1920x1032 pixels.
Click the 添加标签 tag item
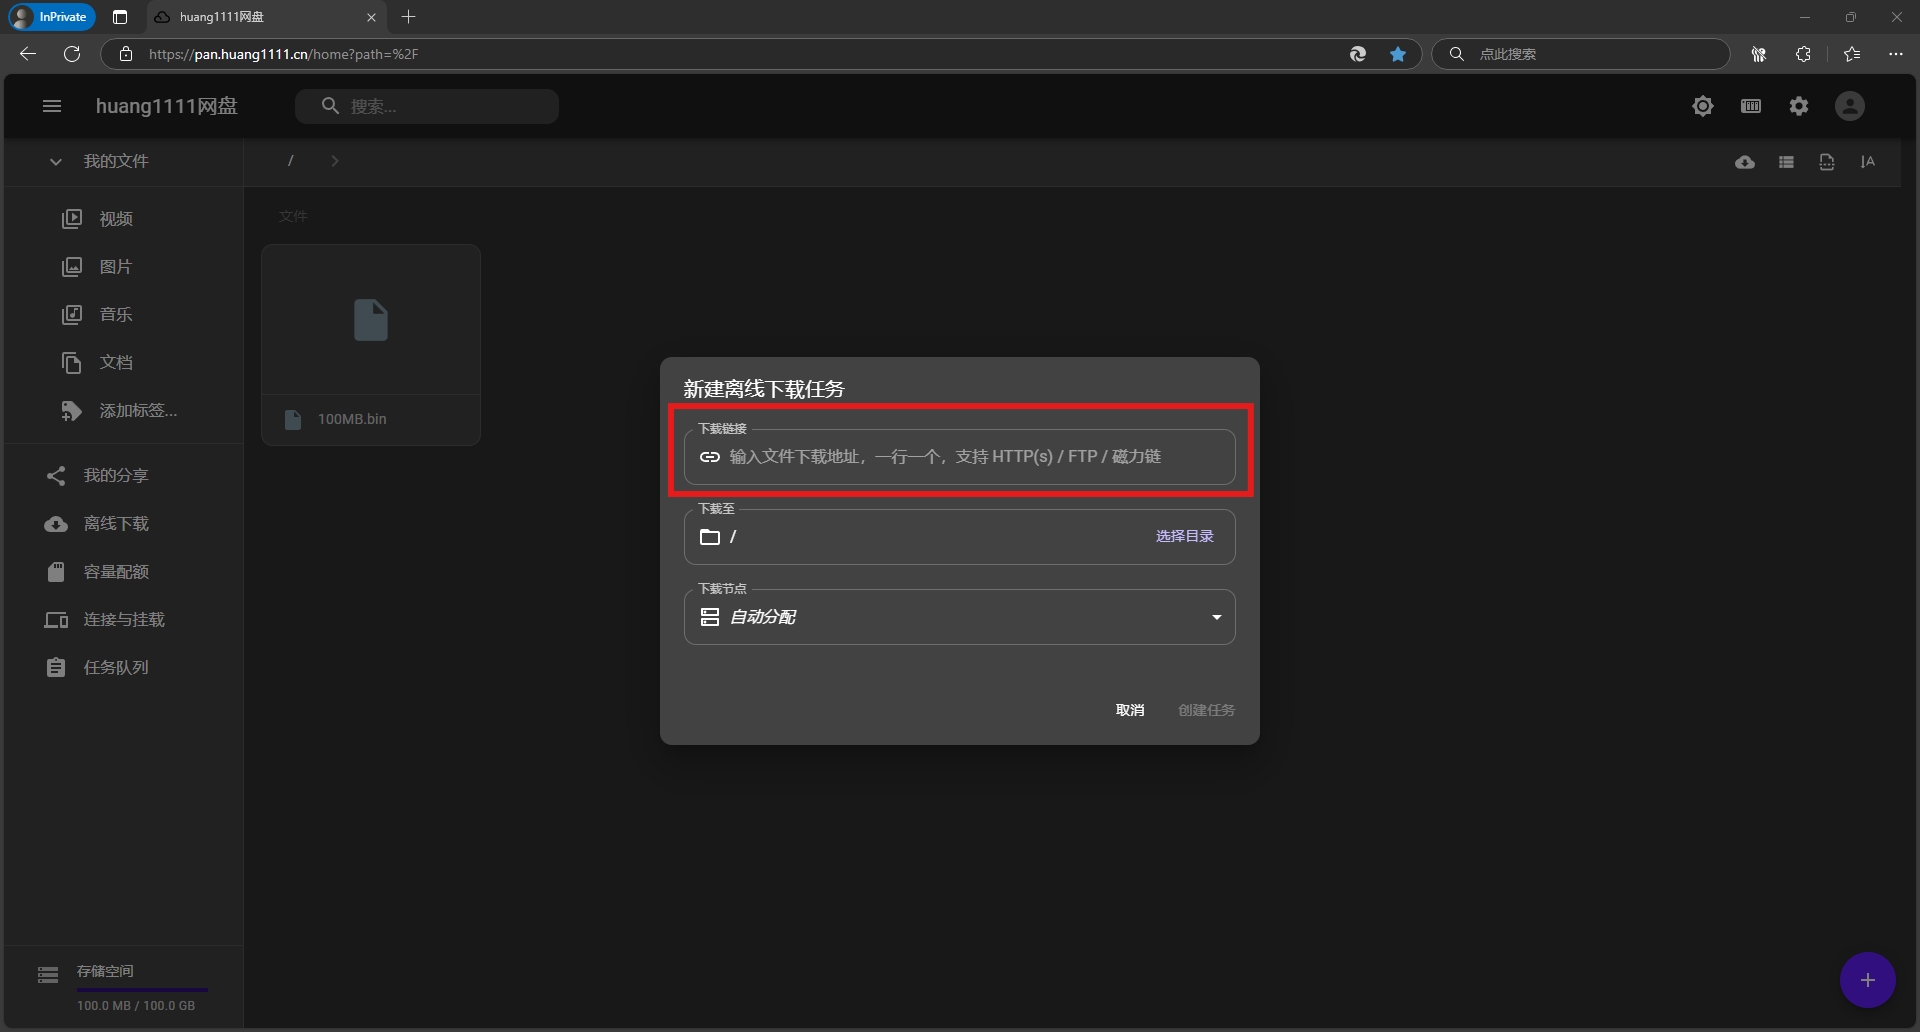[x=138, y=411]
